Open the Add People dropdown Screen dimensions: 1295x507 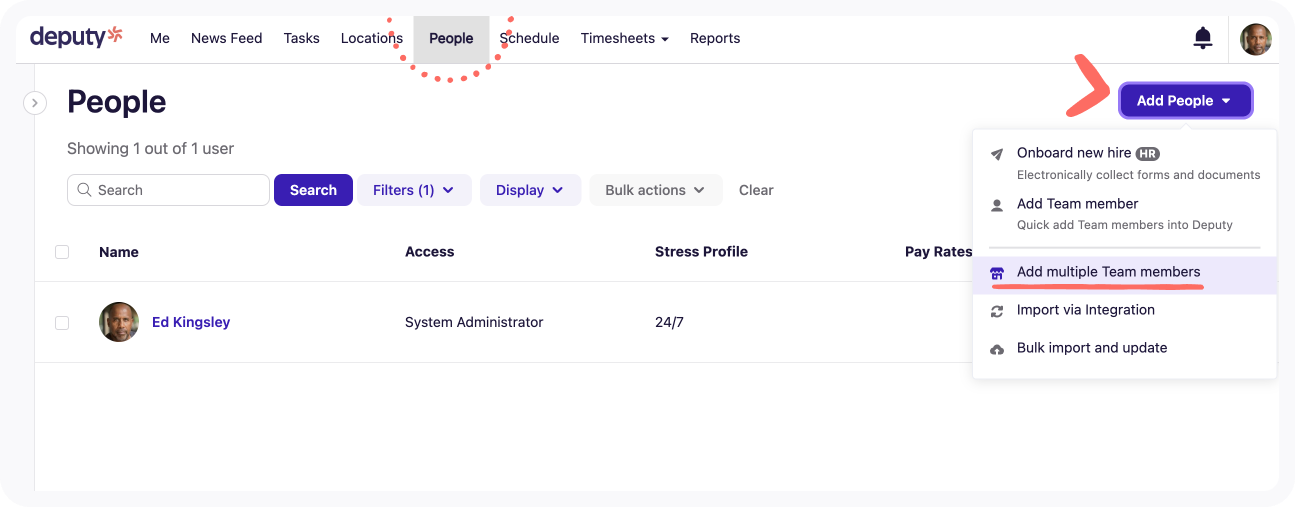coord(1185,101)
